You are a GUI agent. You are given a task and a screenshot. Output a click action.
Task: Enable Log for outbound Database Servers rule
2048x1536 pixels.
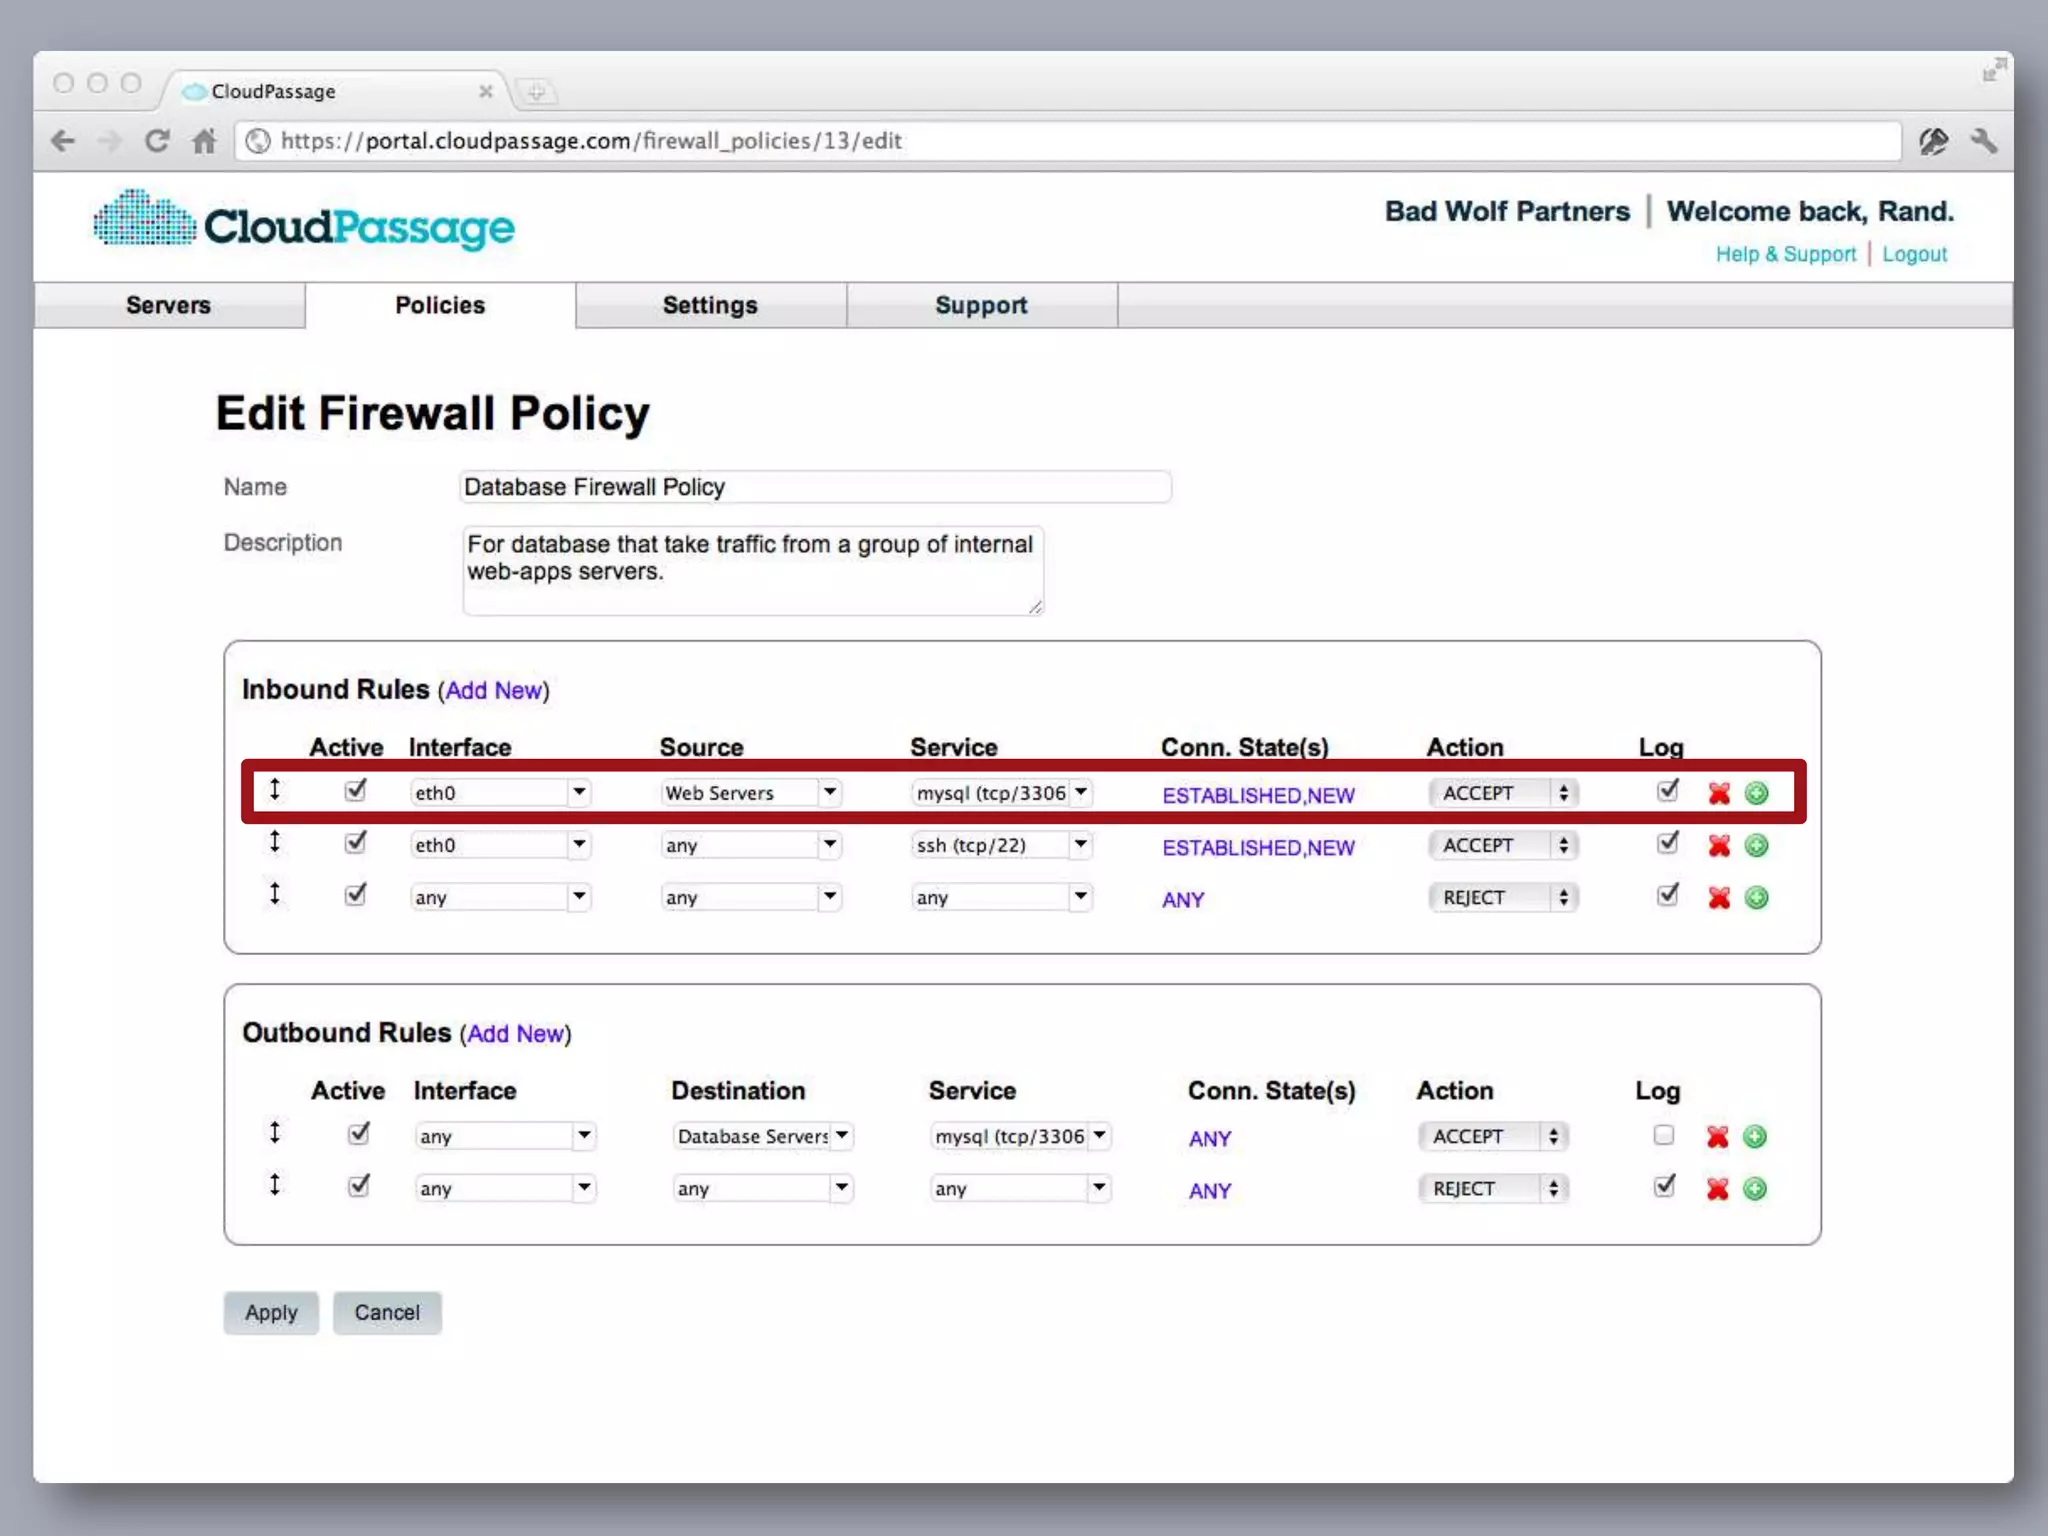click(1663, 1135)
